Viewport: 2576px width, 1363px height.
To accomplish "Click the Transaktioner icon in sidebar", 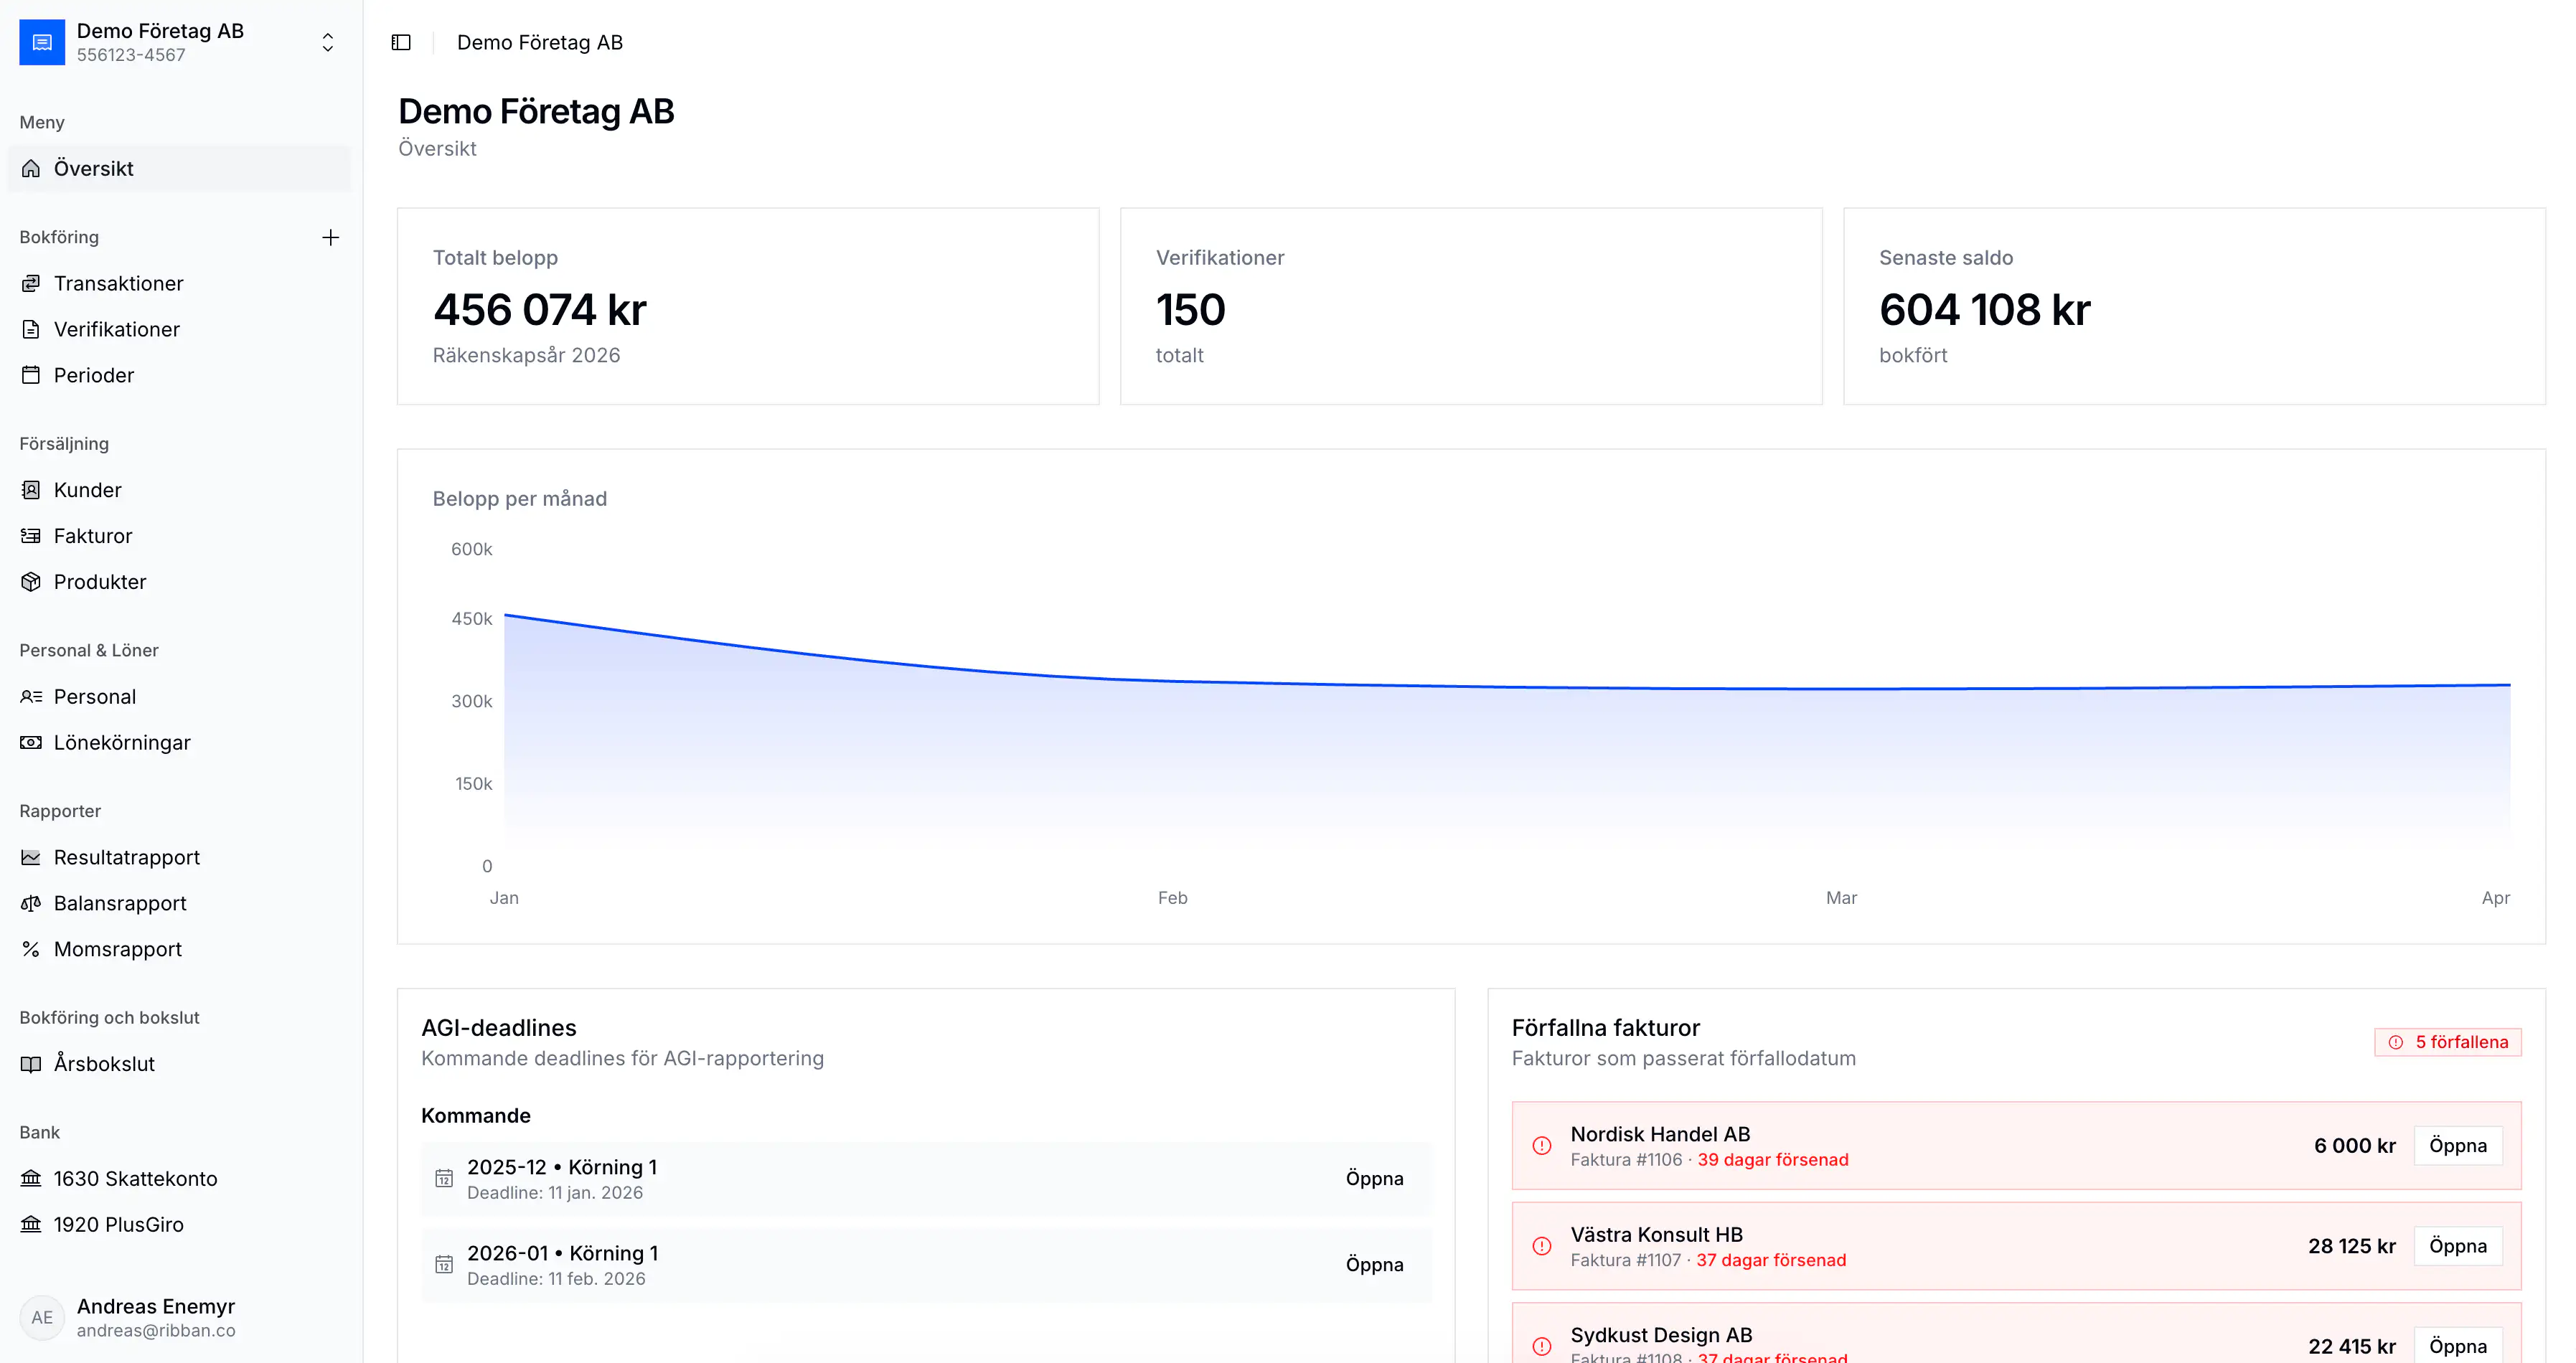I will [x=31, y=283].
